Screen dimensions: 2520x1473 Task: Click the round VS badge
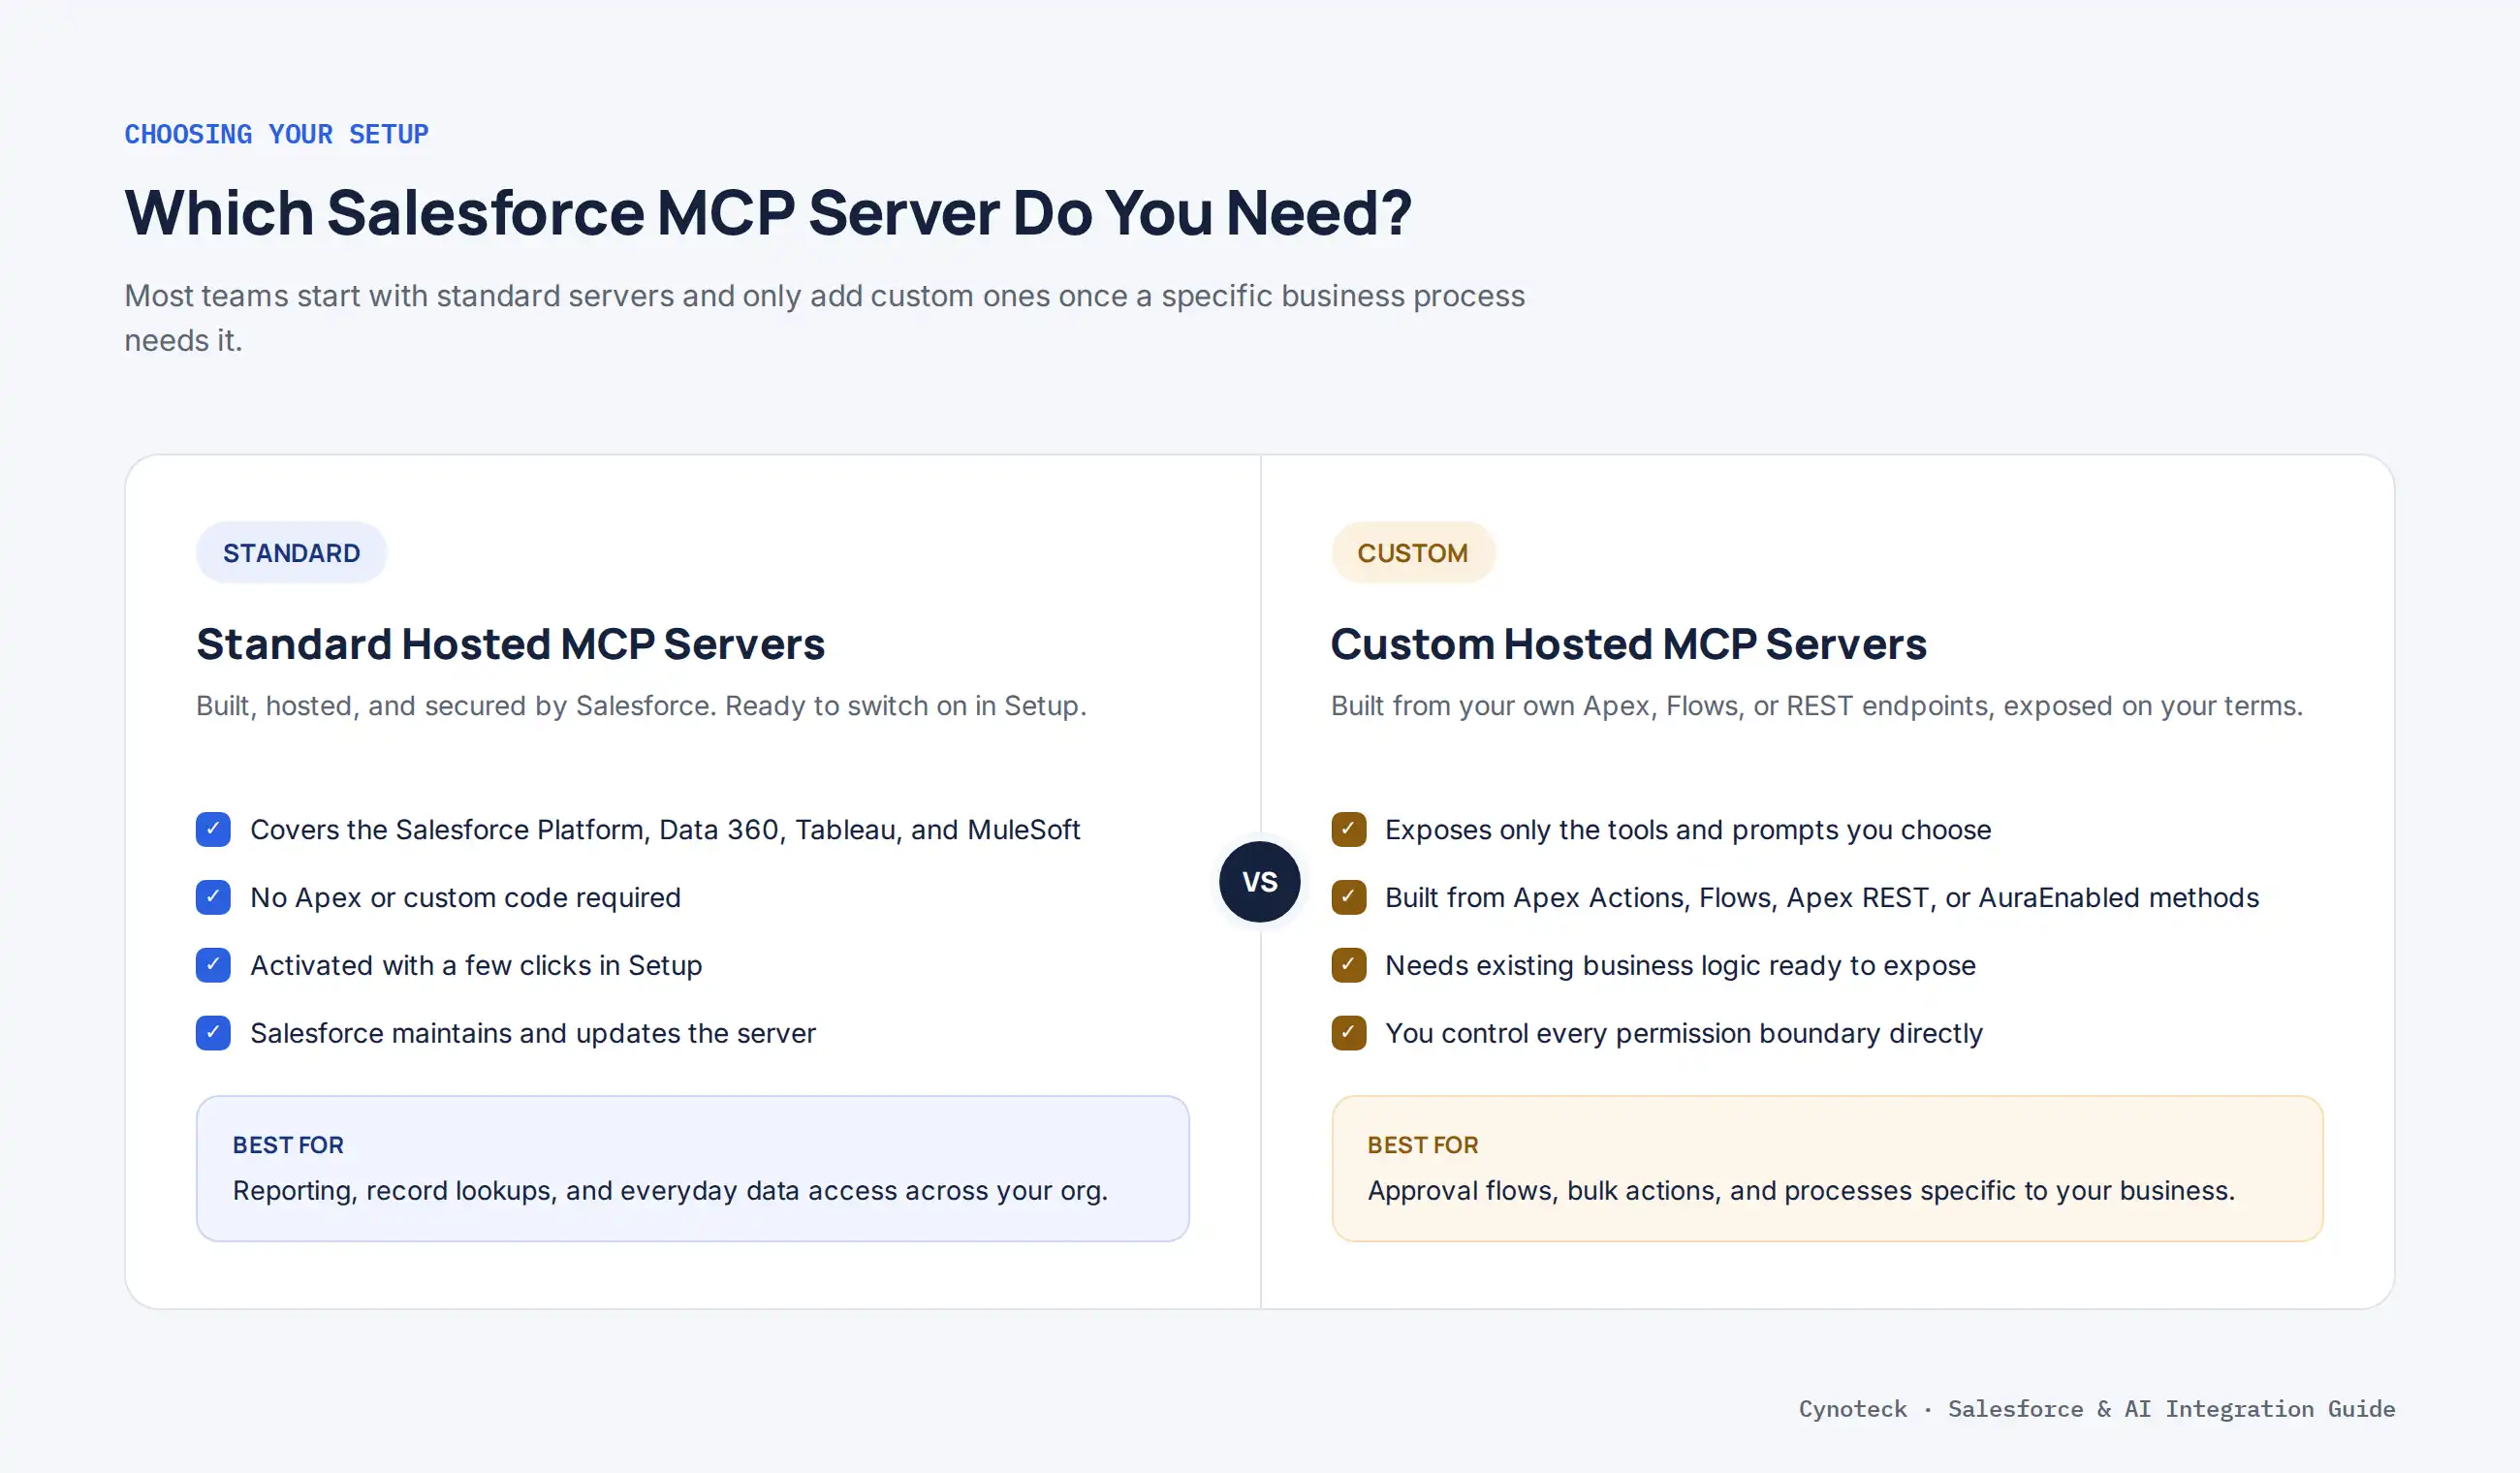point(1260,882)
